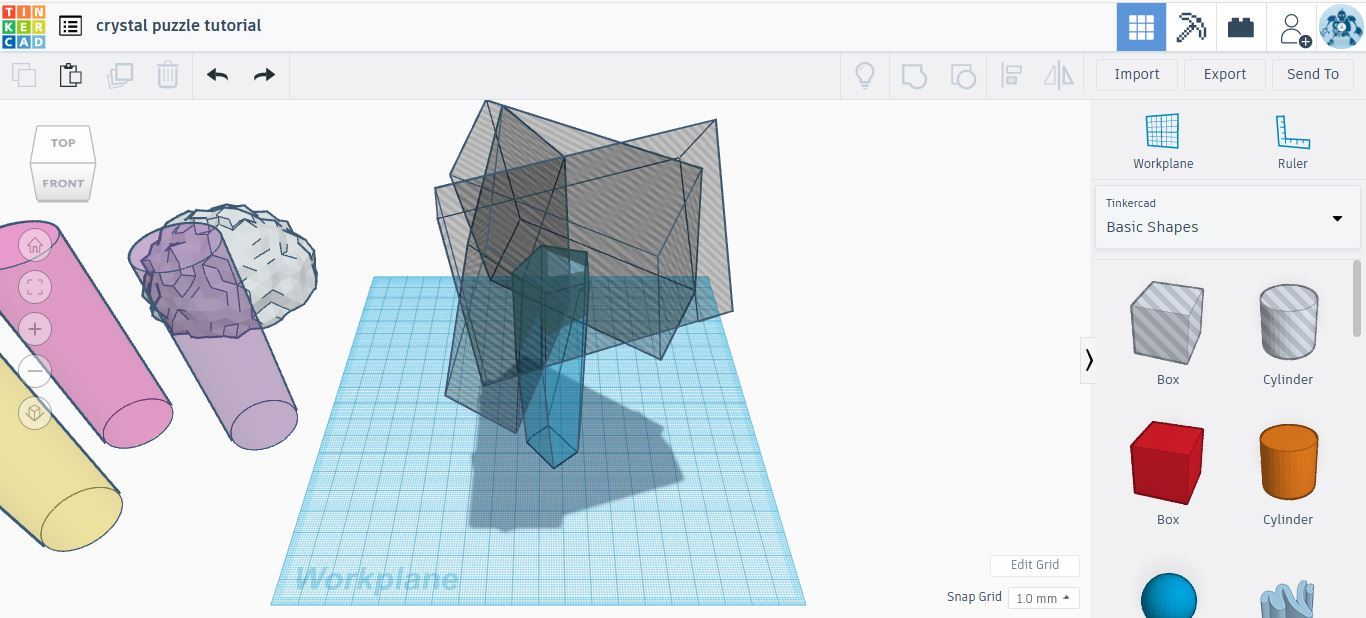Select the light blue Scribble shape
The image size is (1366, 618).
(1288, 599)
